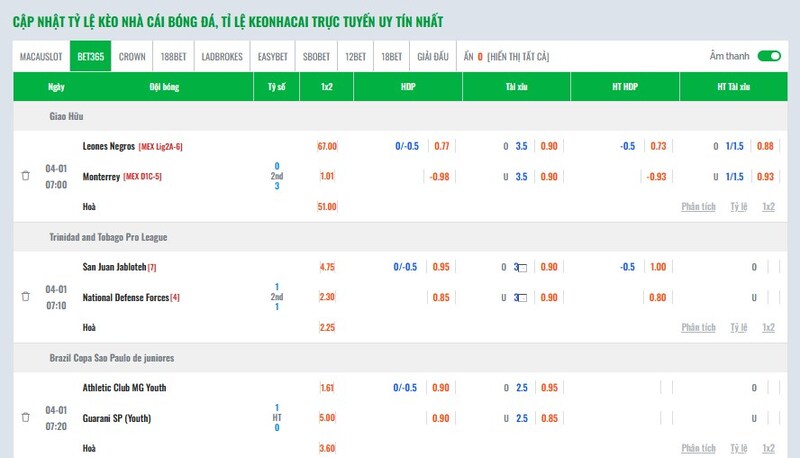Viewport: 800px width, 458px height.
Task: Click the 67.00 odds for Leones Negros
Action: [327, 146]
